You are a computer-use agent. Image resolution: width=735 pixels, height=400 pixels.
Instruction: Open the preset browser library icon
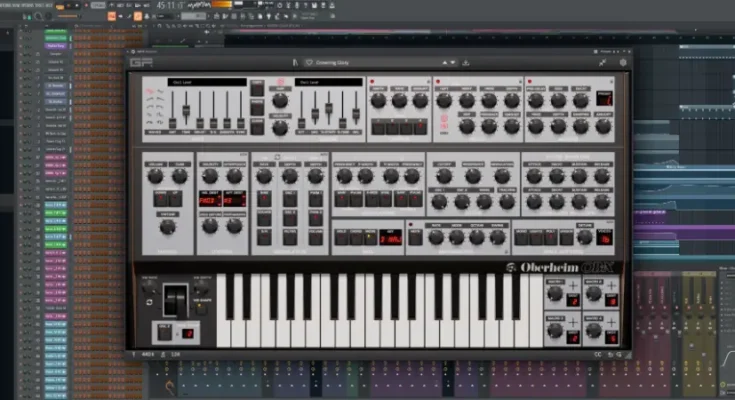tap(295, 62)
